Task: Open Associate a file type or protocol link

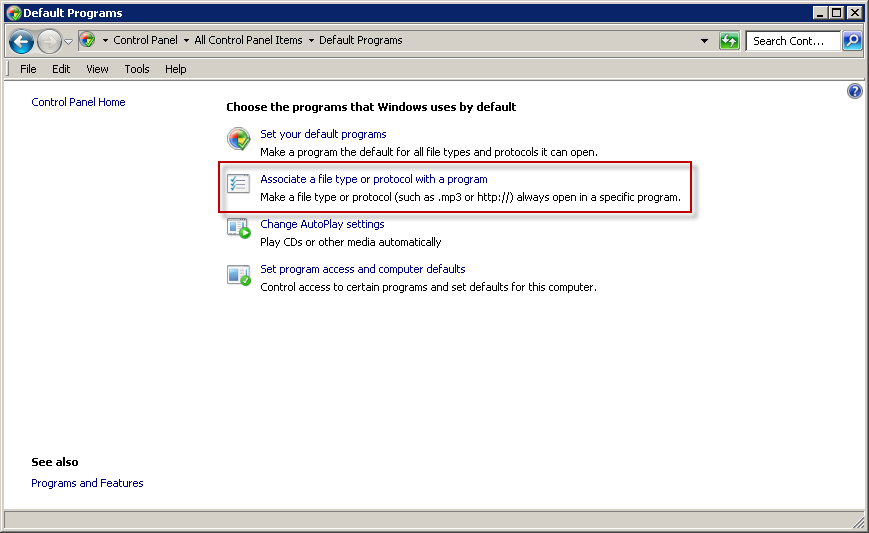Action: click(374, 179)
